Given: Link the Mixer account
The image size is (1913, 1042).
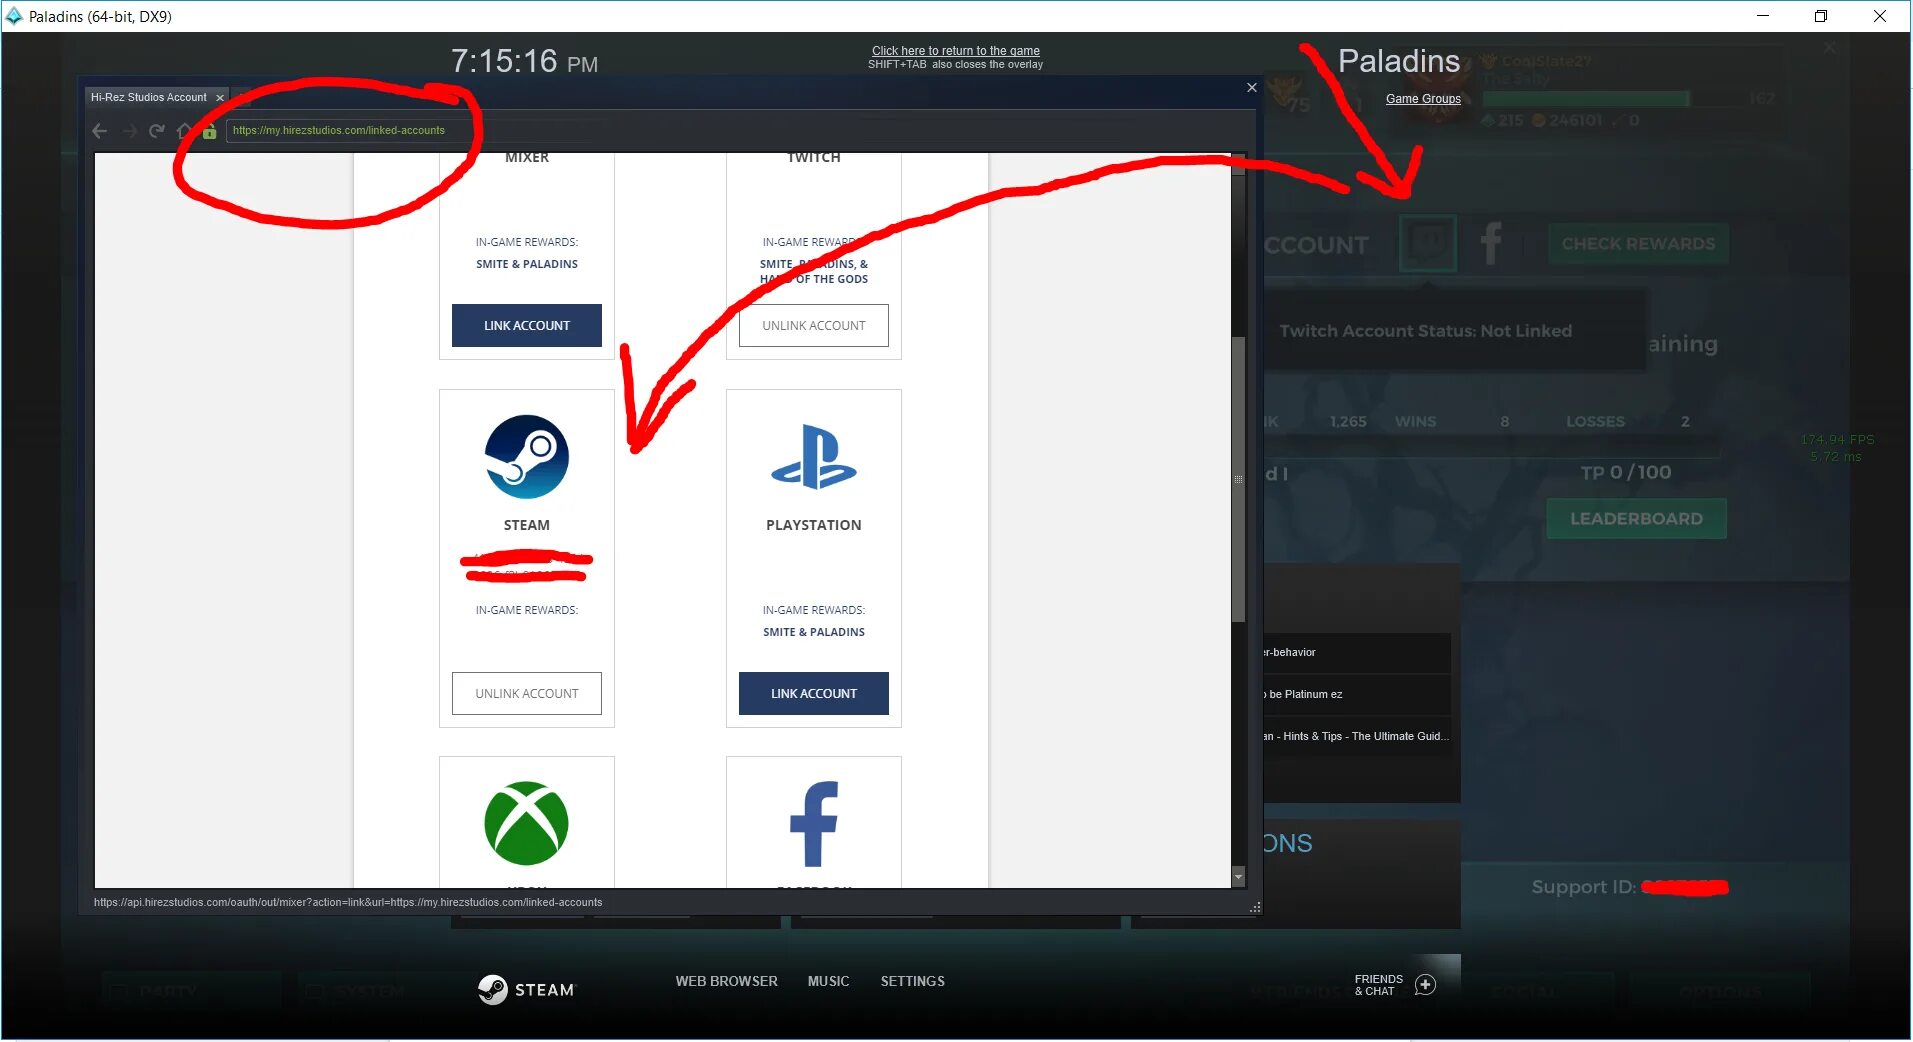Looking at the screenshot, I should (x=527, y=326).
